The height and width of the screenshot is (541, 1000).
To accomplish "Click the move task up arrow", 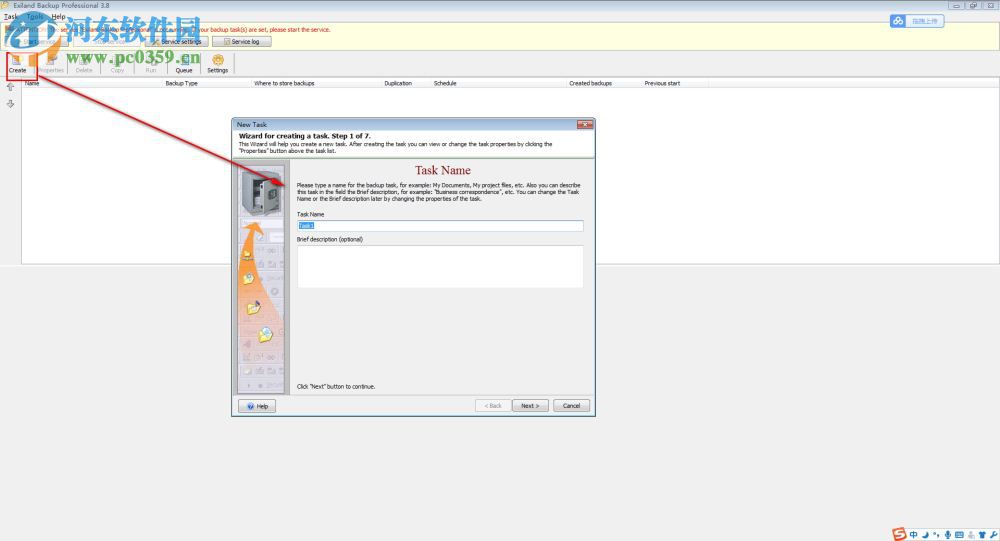I will click(10, 87).
